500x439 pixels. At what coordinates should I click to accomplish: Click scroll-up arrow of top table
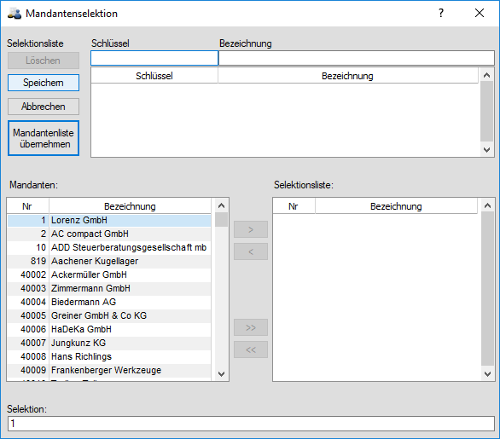click(x=487, y=75)
